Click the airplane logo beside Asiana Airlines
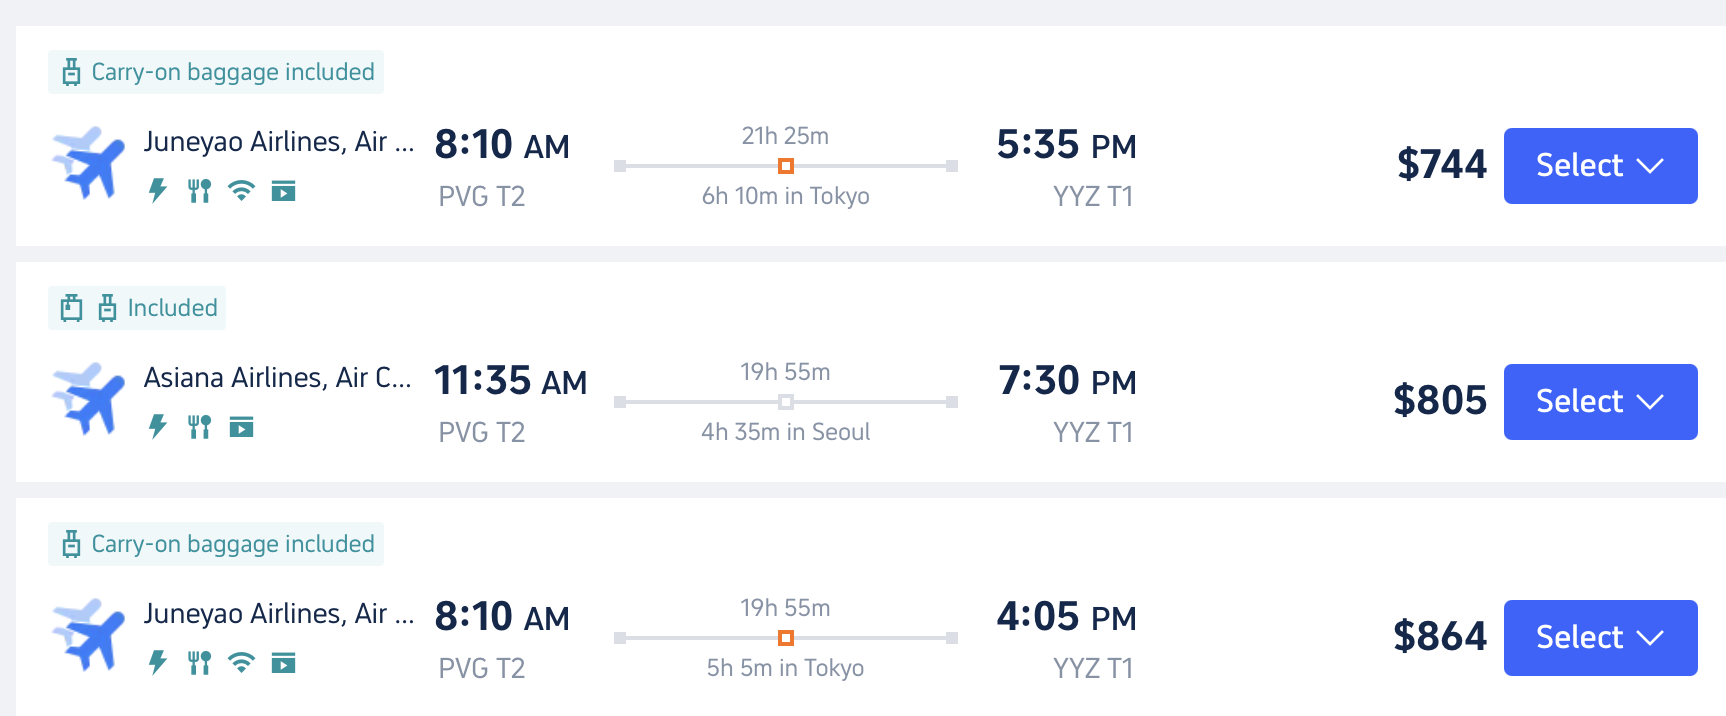The image size is (1726, 716). pos(89,399)
